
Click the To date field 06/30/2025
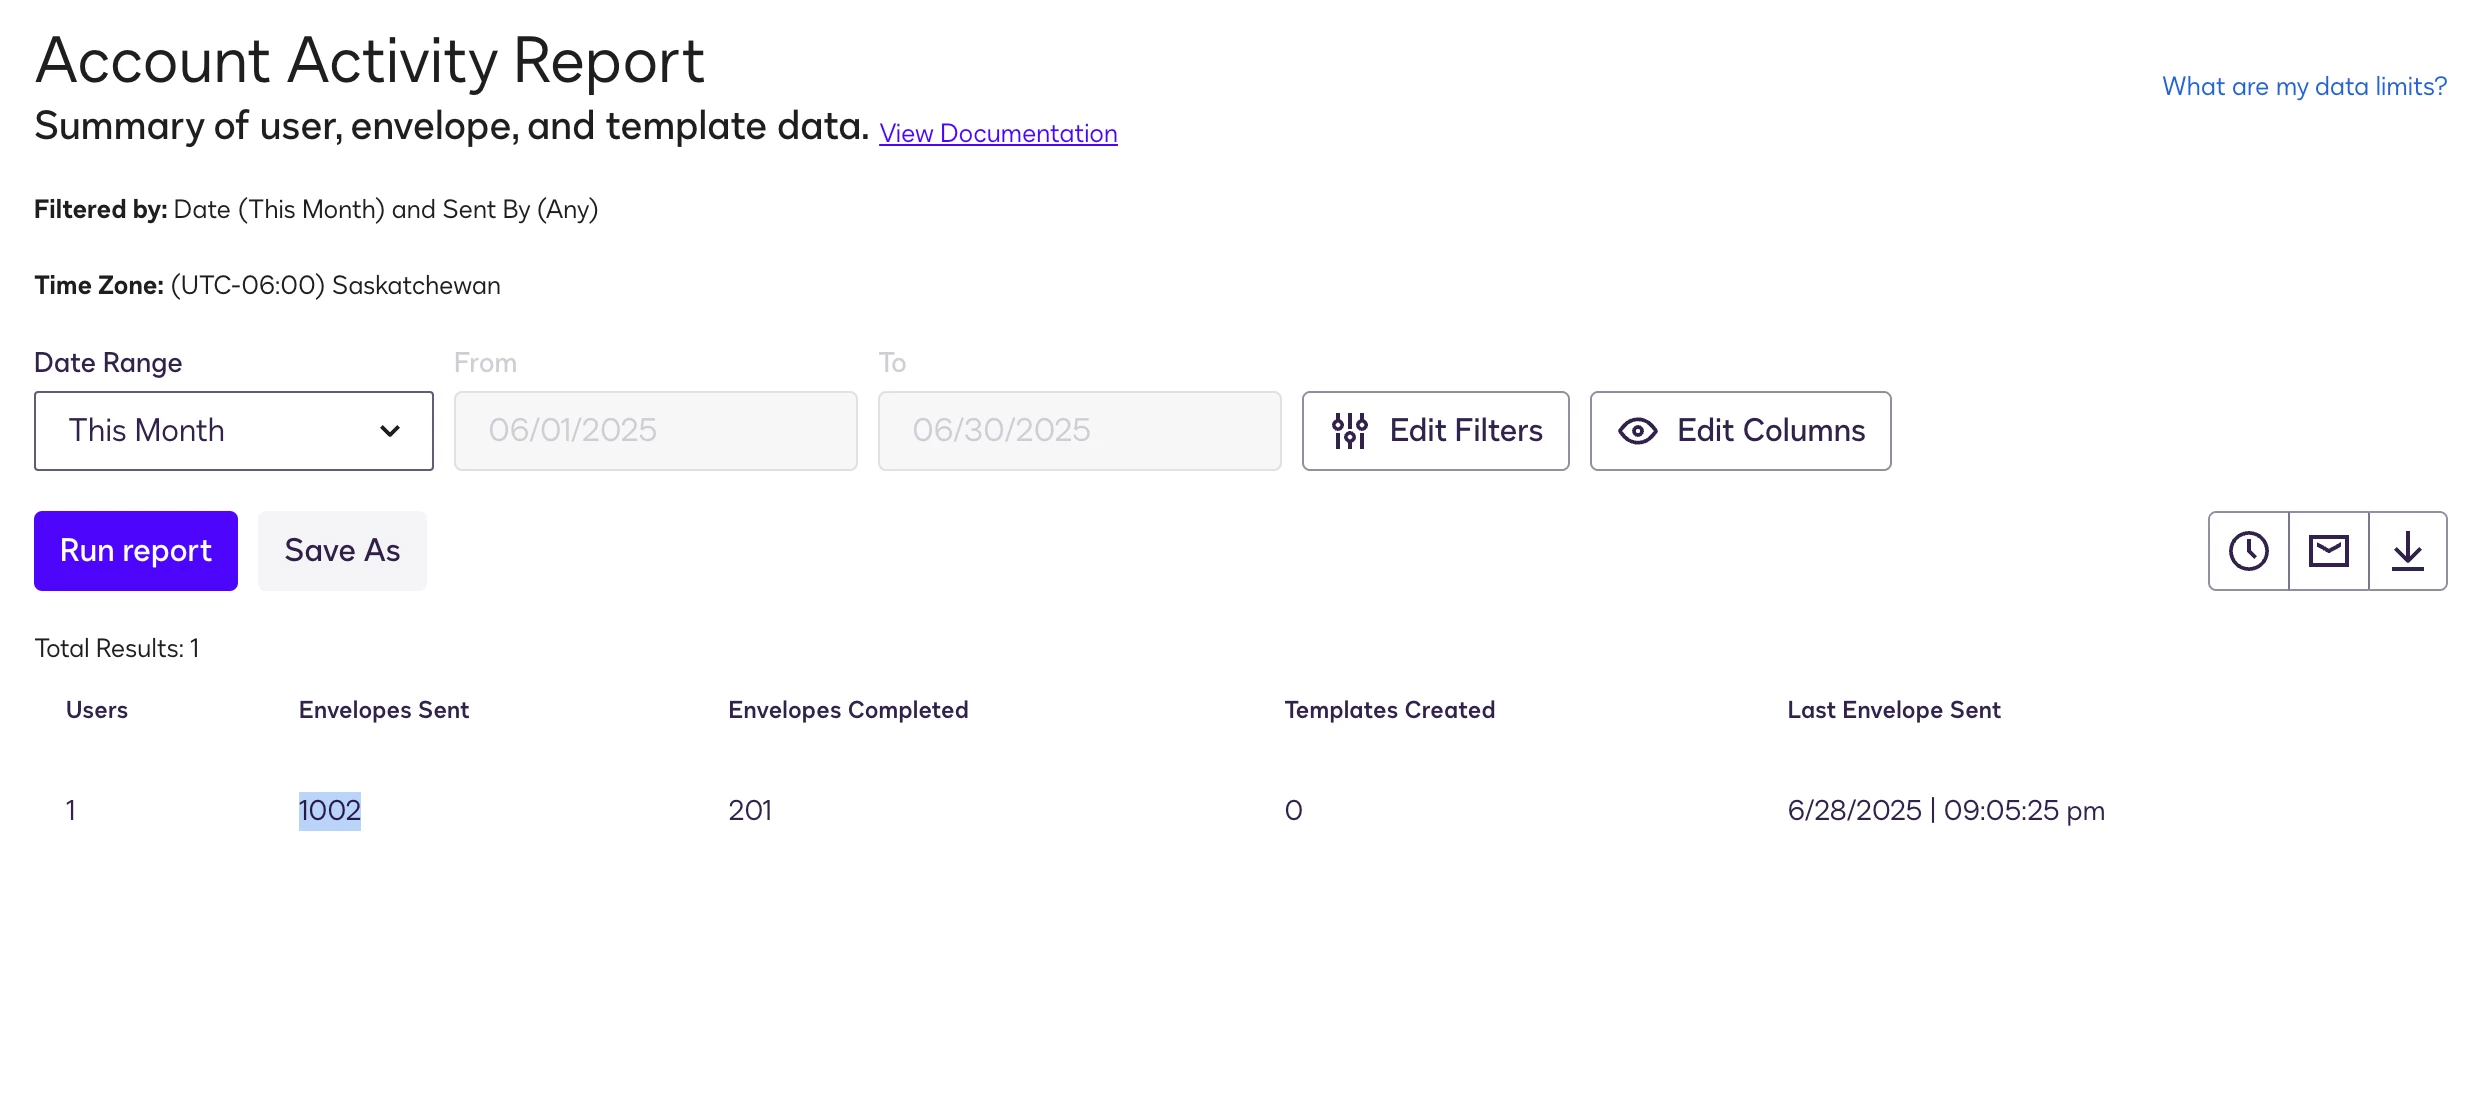click(x=1080, y=431)
